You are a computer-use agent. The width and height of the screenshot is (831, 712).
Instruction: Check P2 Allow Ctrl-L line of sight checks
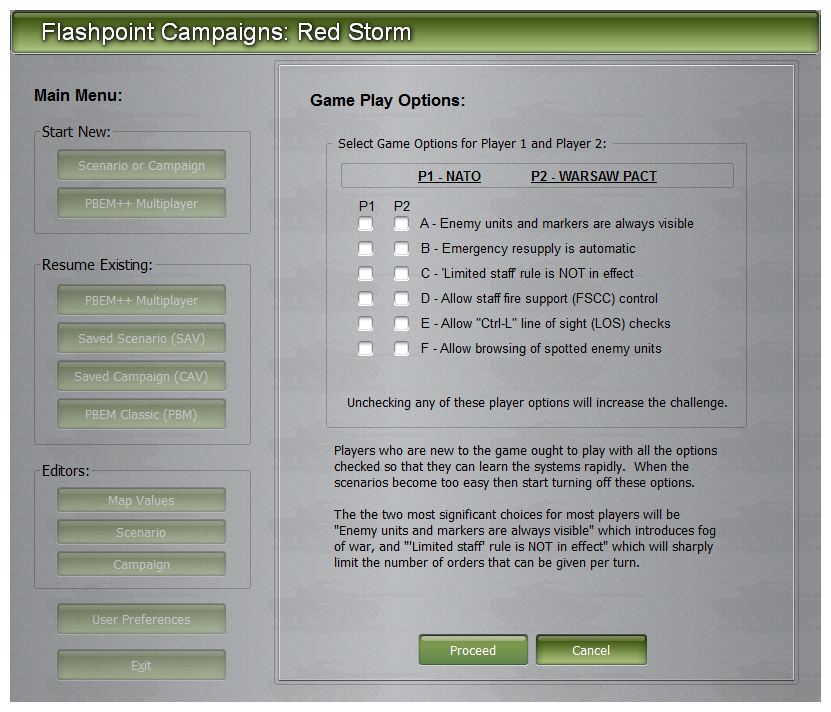(401, 323)
